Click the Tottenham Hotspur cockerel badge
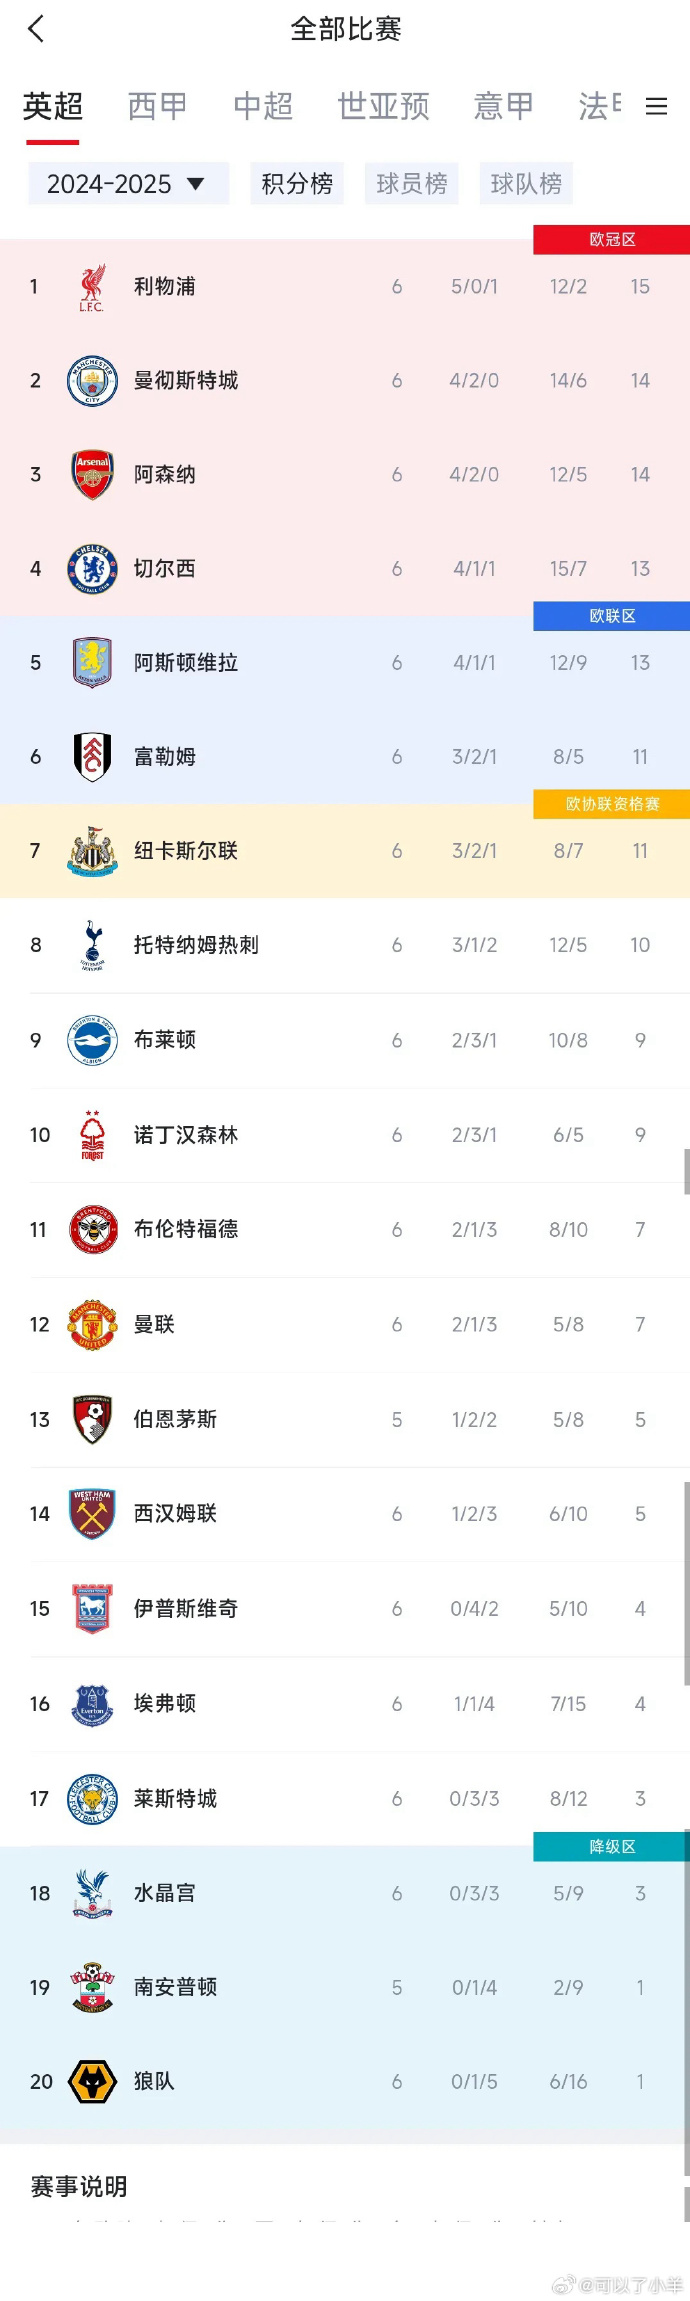 [92, 945]
